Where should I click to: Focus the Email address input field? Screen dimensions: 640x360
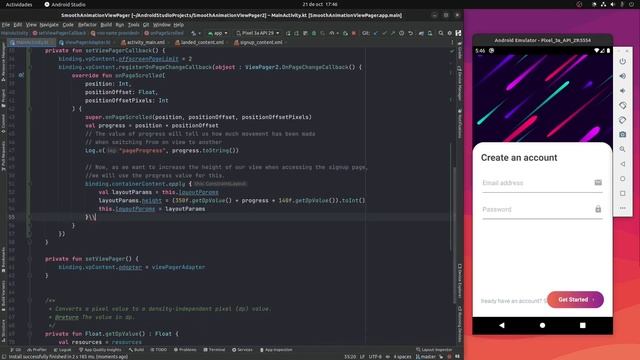pyautogui.click(x=542, y=183)
